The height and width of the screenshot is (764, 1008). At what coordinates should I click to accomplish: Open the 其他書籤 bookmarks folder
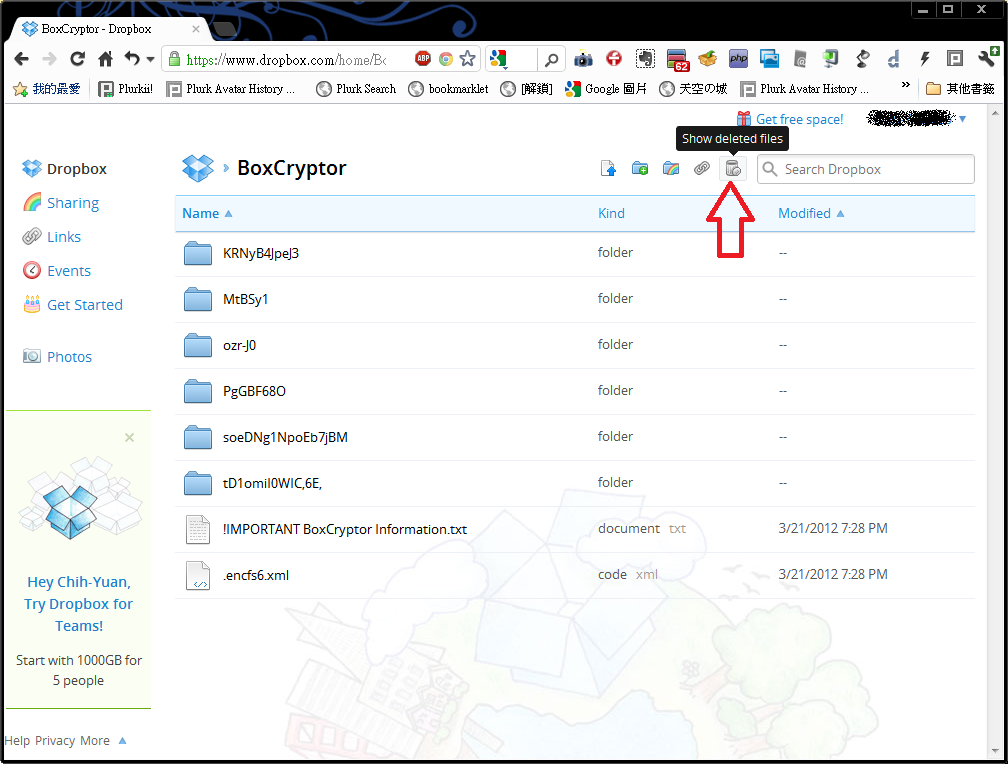pyautogui.click(x=960, y=89)
